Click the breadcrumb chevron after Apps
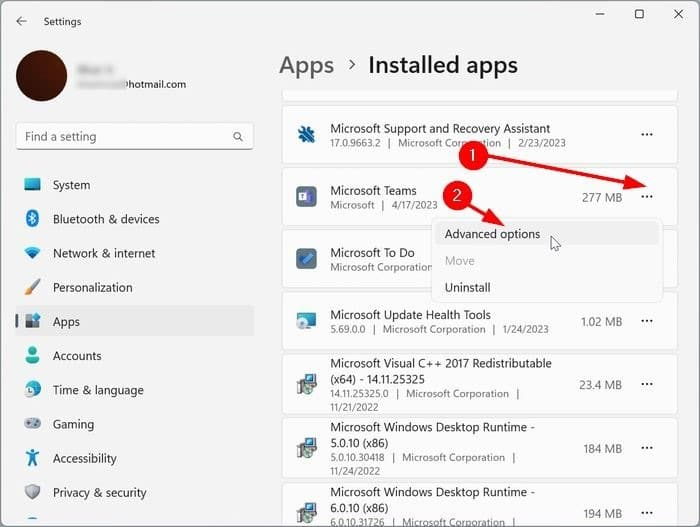The height and width of the screenshot is (527, 700). coord(352,65)
